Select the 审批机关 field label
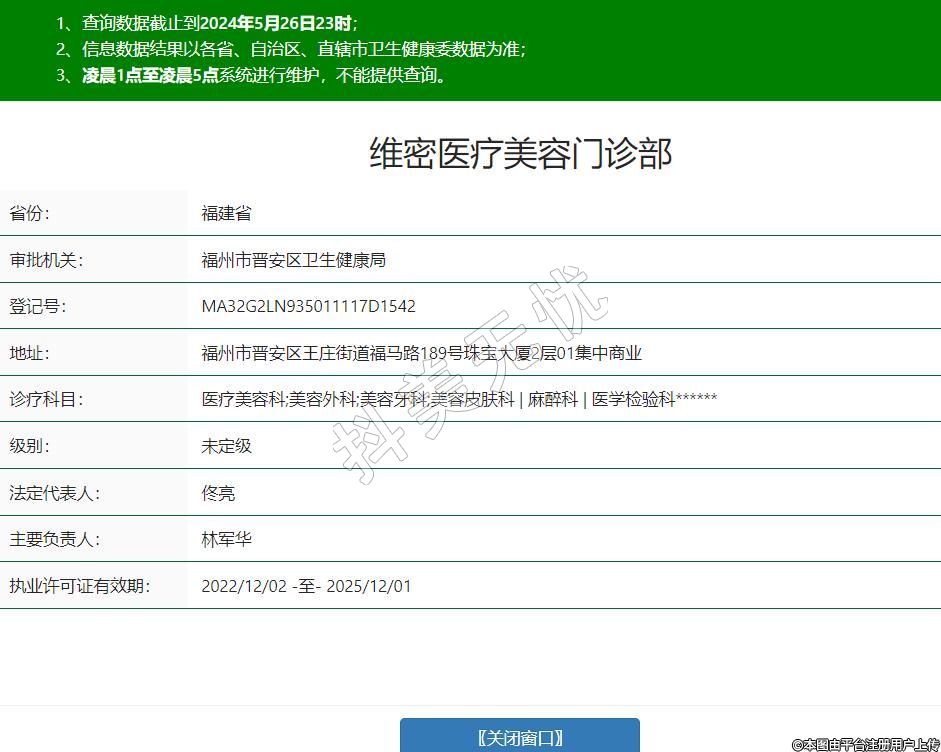Image resolution: width=941 pixels, height=752 pixels. 46,260
